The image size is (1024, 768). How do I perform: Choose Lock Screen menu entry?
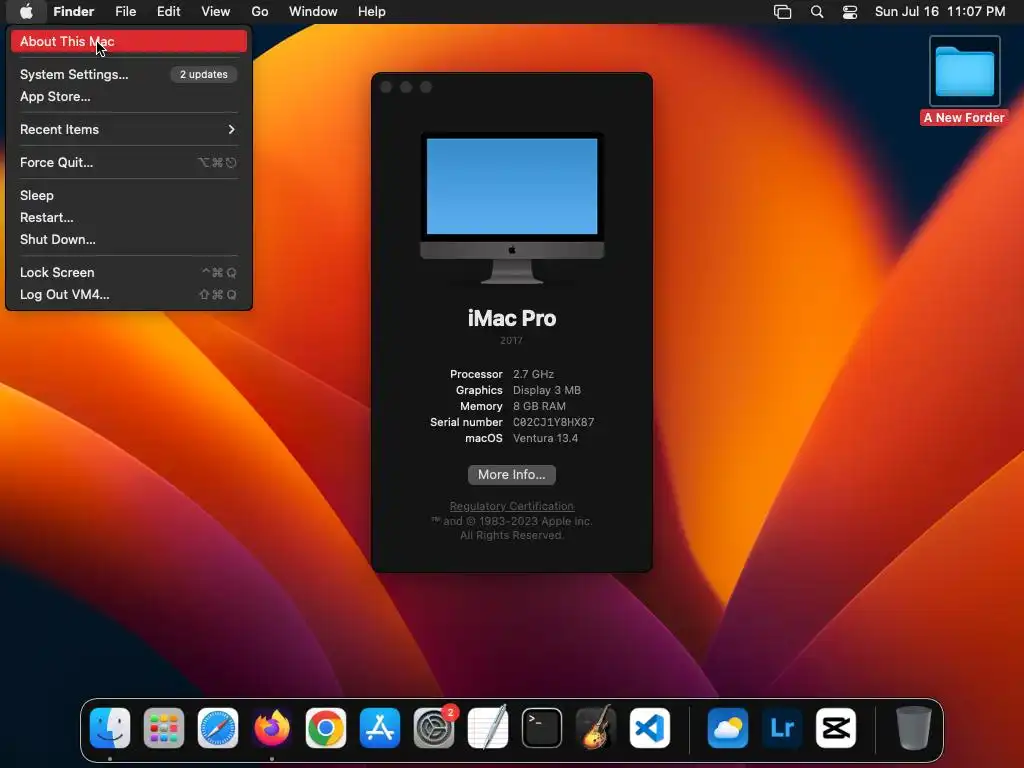pos(128,272)
